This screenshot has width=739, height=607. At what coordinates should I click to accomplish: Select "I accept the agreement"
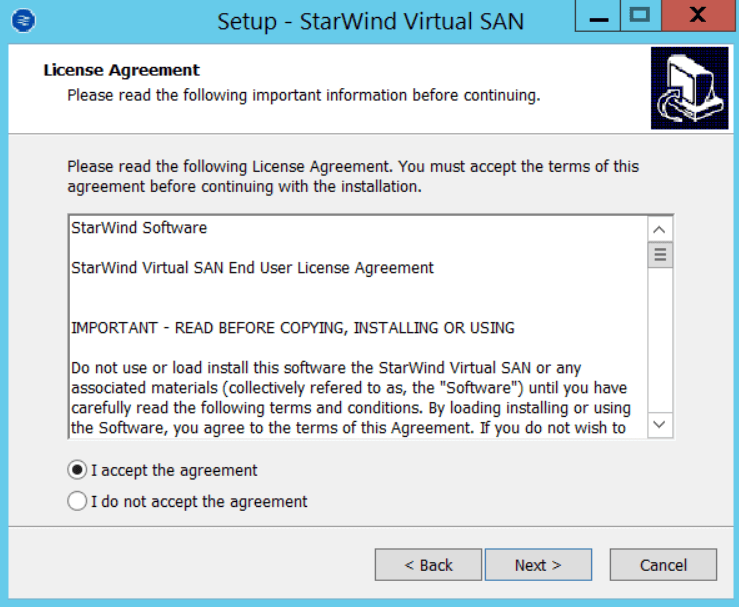77,470
